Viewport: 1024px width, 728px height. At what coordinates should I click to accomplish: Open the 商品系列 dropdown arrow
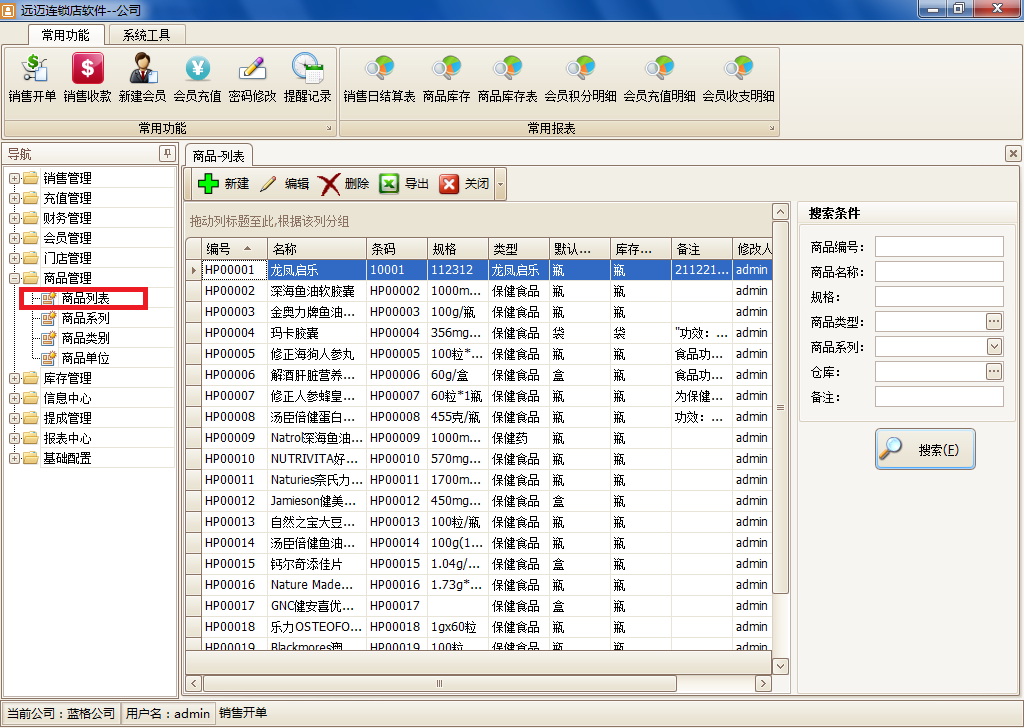pyautogui.click(x=993, y=347)
